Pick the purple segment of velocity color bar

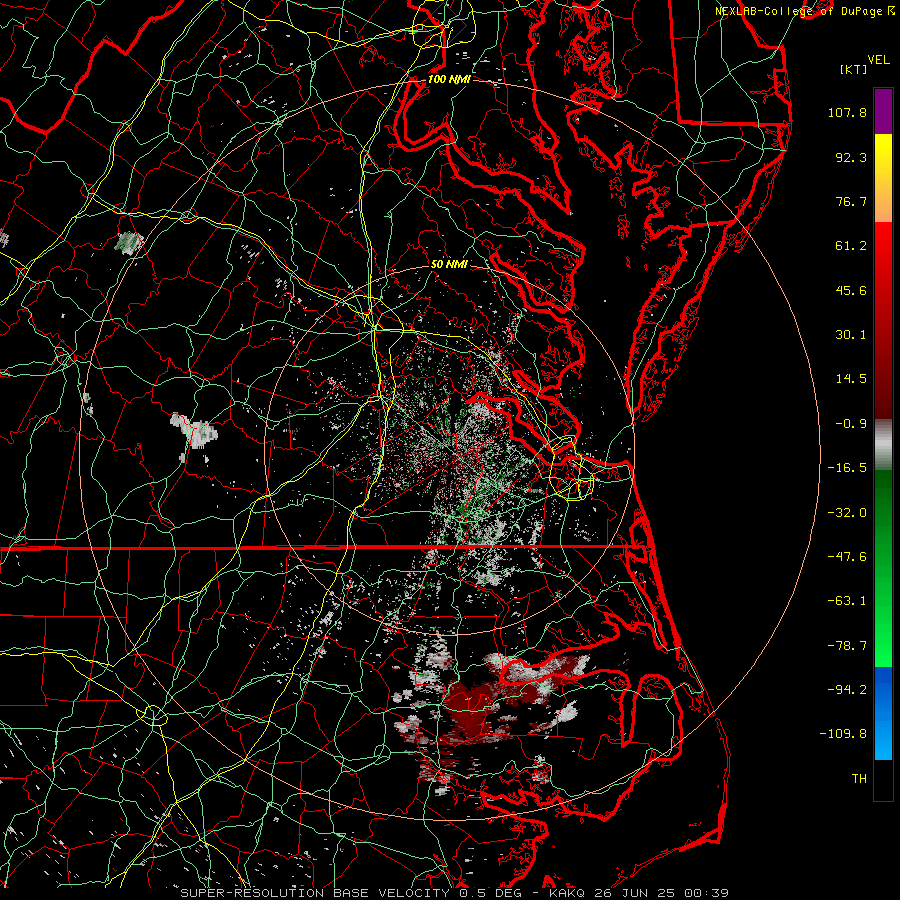883,111
